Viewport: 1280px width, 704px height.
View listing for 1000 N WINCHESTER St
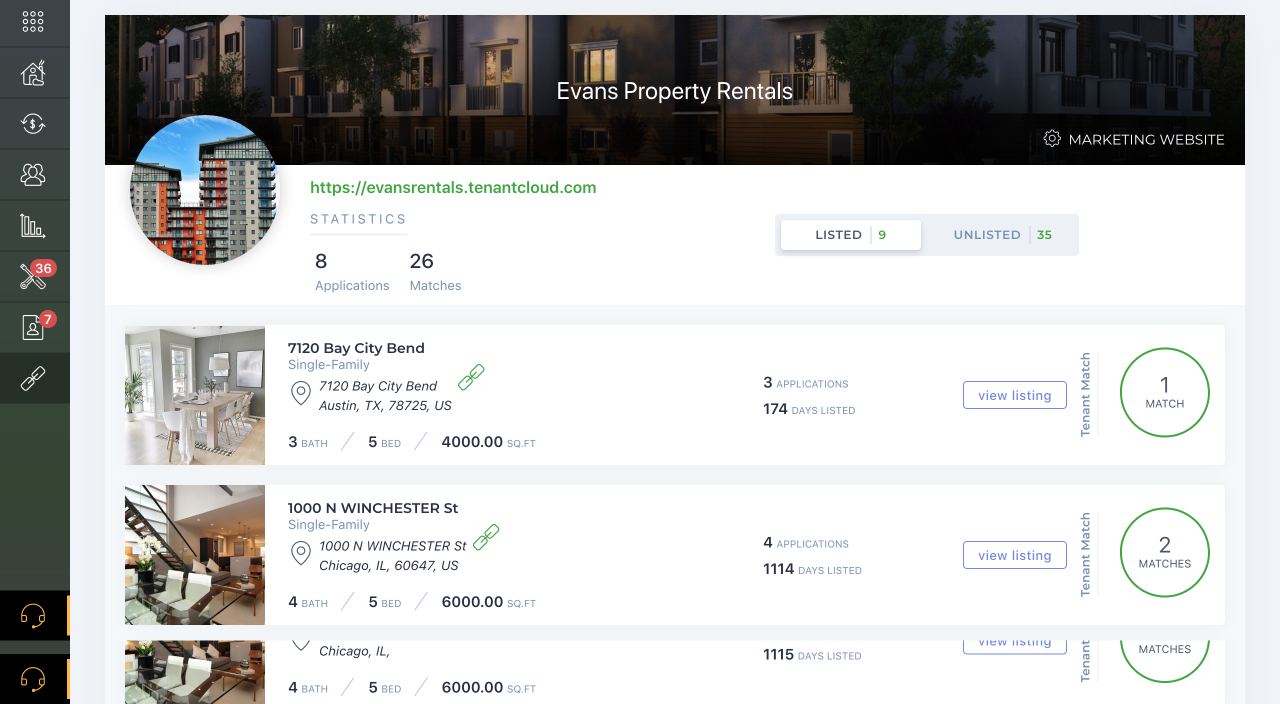[1014, 555]
